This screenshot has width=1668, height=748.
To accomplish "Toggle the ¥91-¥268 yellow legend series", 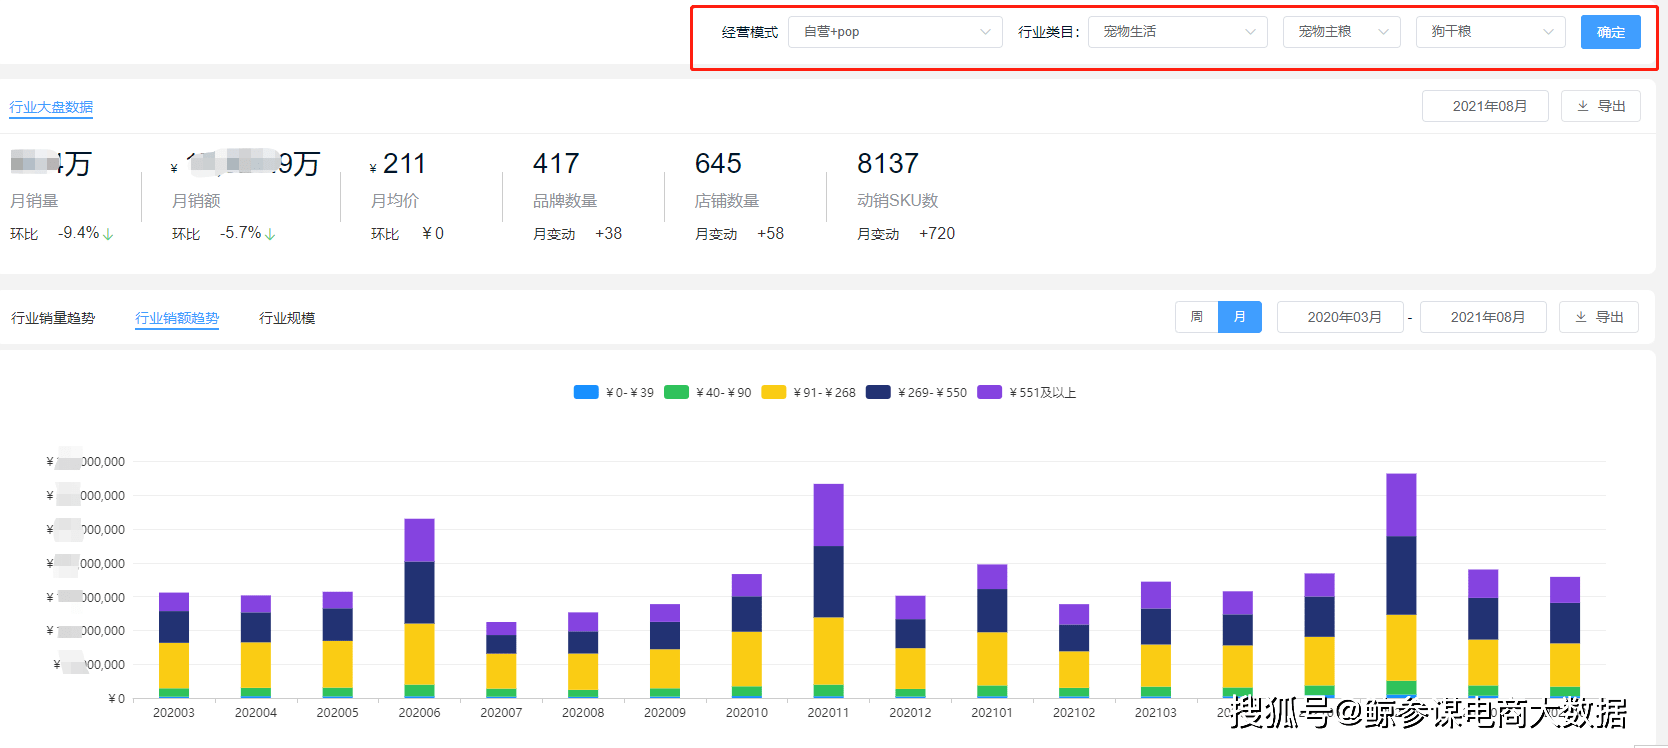I will tap(774, 392).
